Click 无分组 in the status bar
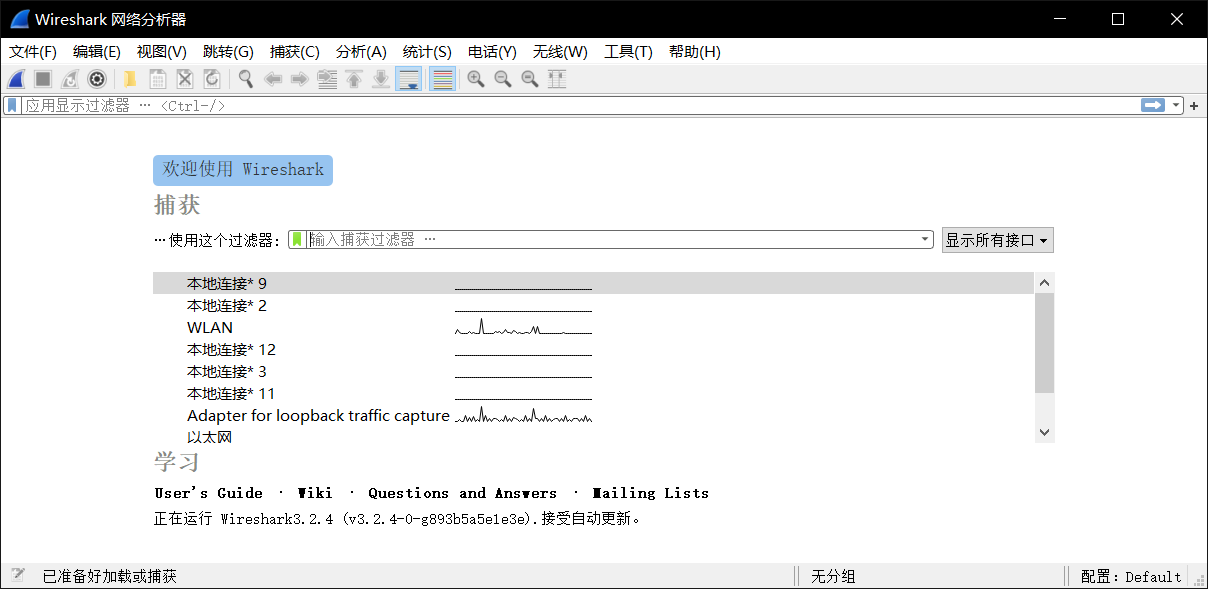Screen dimensions: 1208x589 tap(833, 577)
